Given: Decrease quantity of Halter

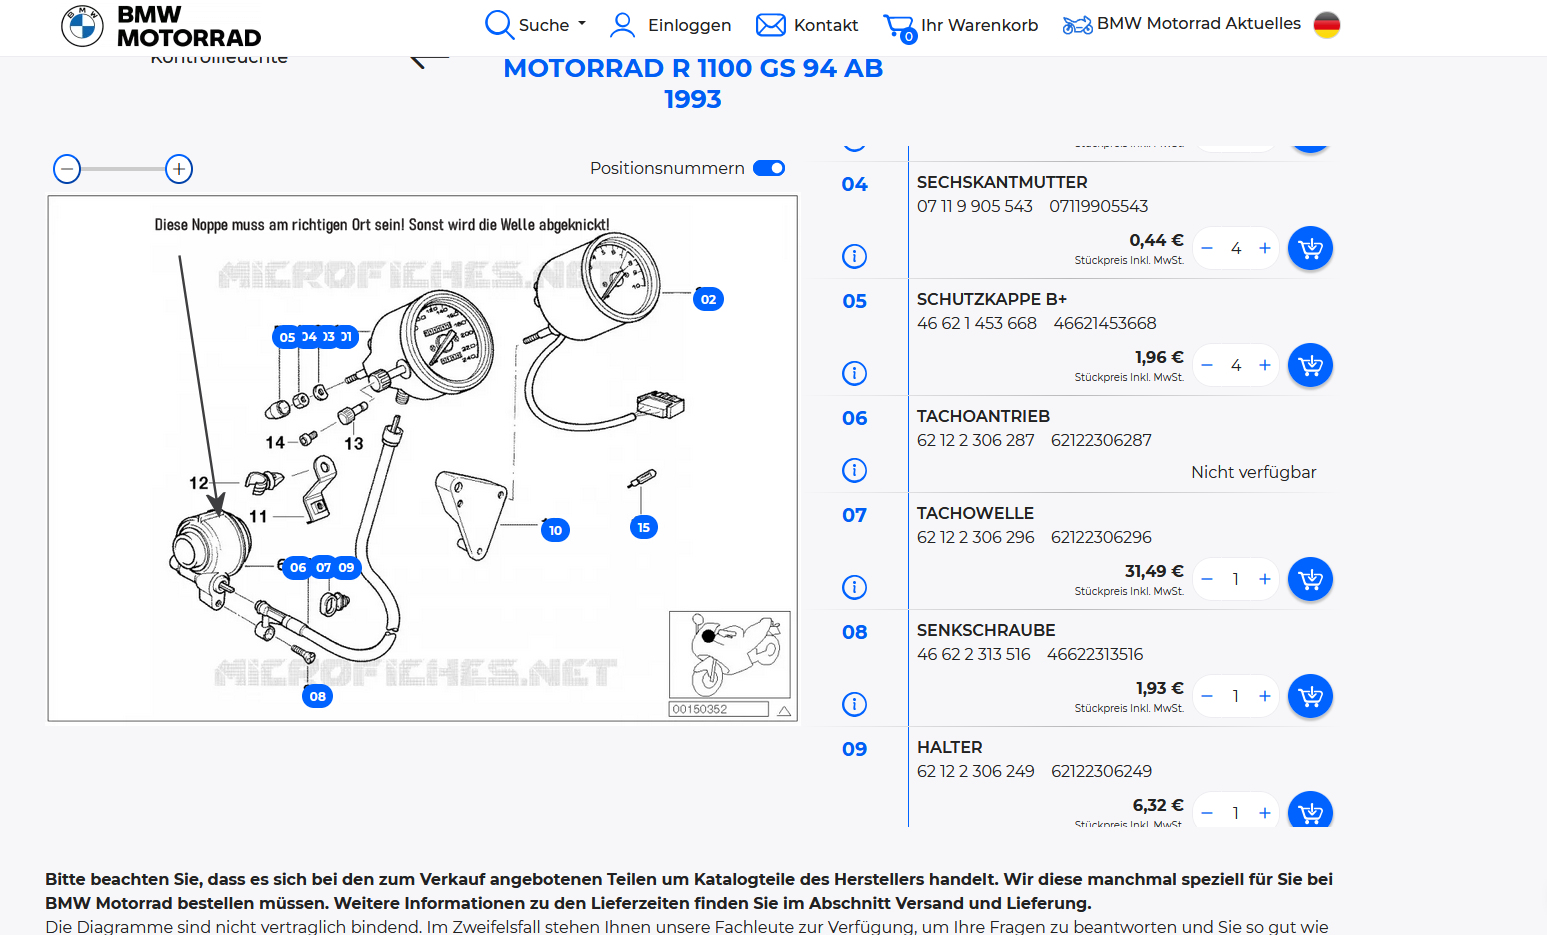Looking at the screenshot, I should (x=1207, y=813).
